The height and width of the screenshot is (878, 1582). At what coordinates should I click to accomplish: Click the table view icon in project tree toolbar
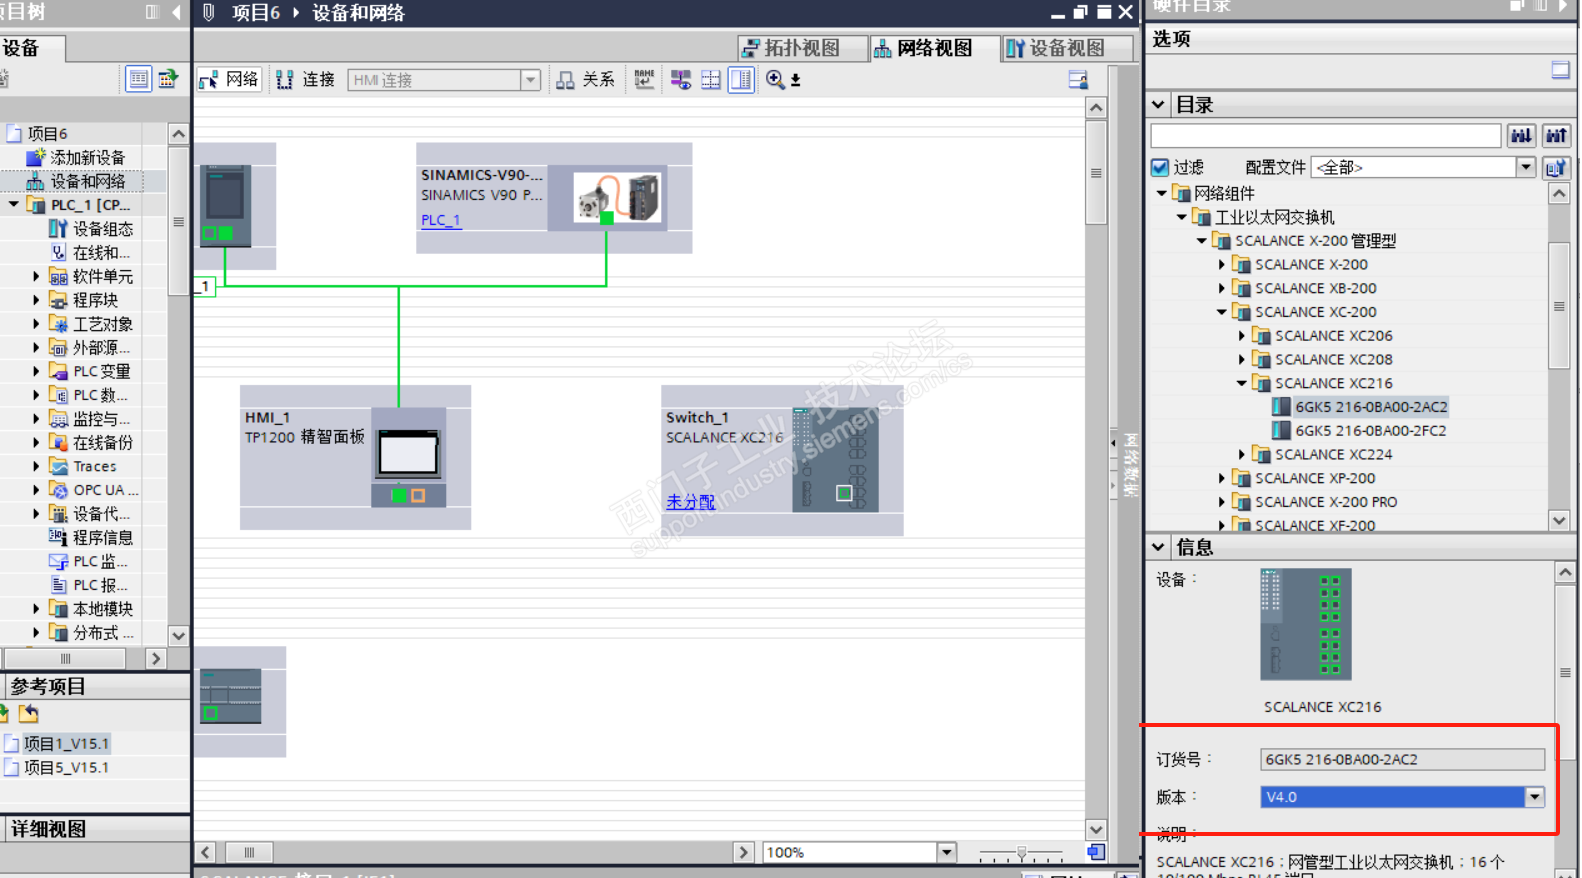click(139, 79)
